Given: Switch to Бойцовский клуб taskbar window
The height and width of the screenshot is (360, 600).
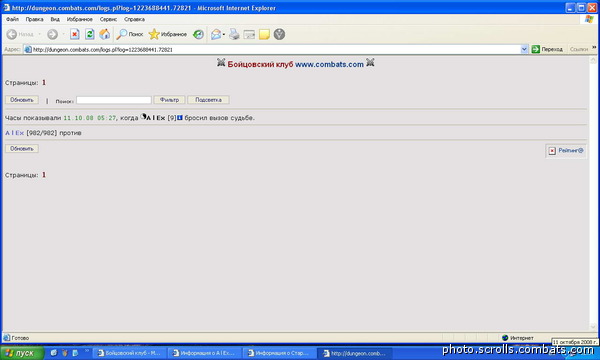Looking at the screenshot, I should pos(129,353).
